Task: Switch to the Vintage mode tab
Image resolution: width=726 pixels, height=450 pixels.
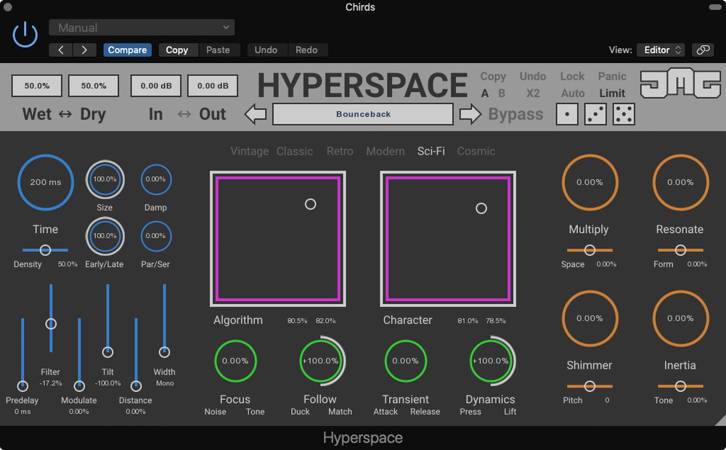Action: click(249, 151)
